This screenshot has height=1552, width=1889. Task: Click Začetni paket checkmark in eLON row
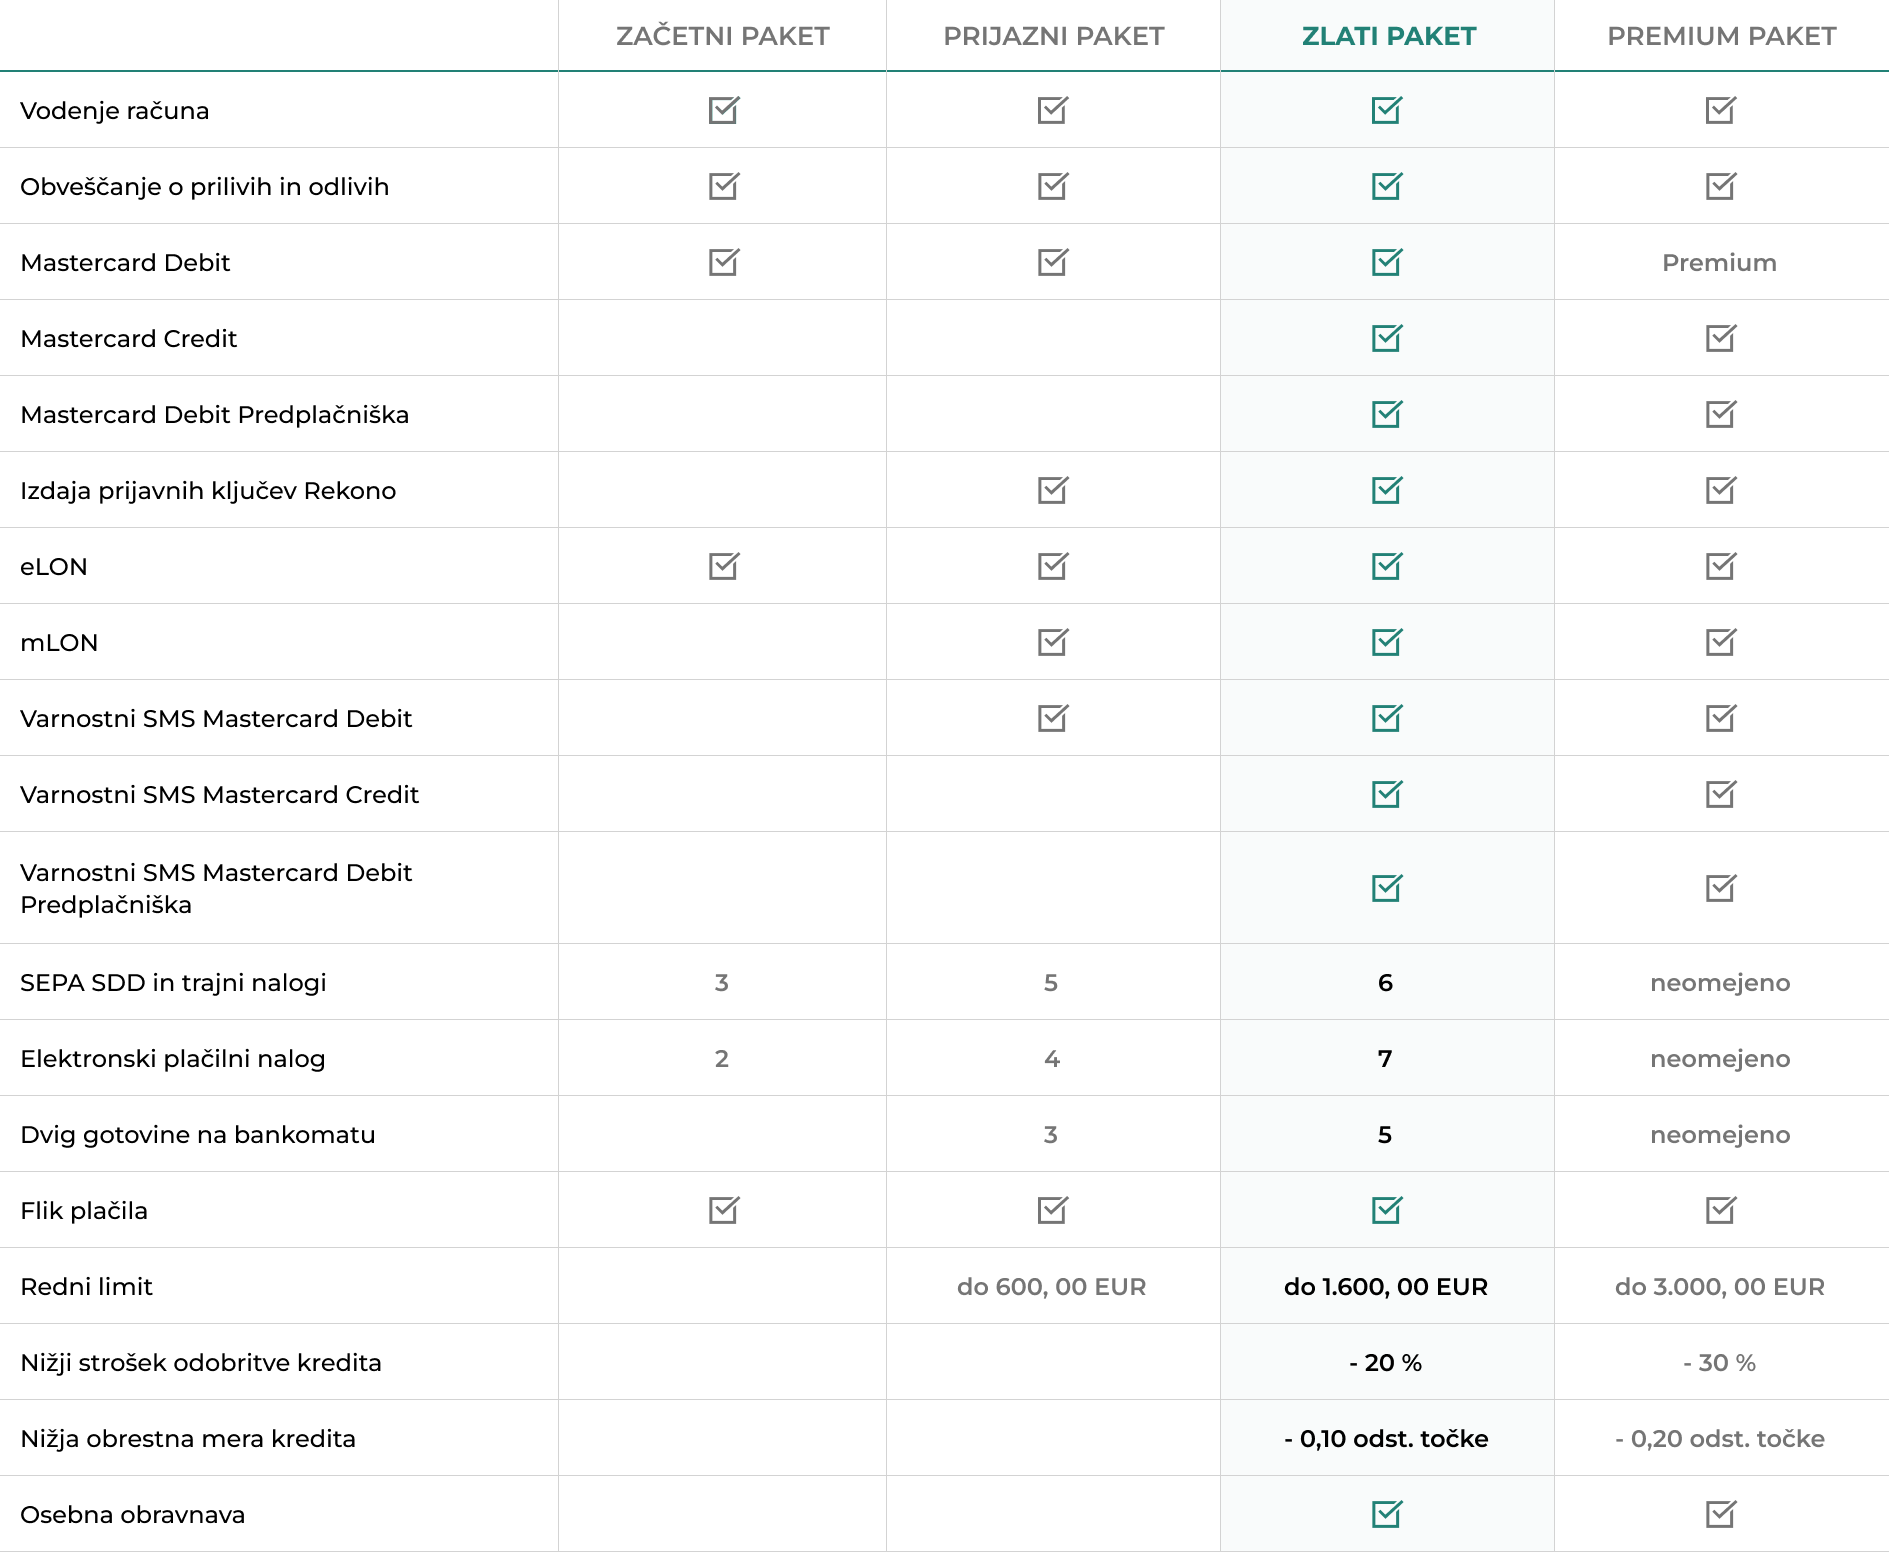[x=723, y=566]
